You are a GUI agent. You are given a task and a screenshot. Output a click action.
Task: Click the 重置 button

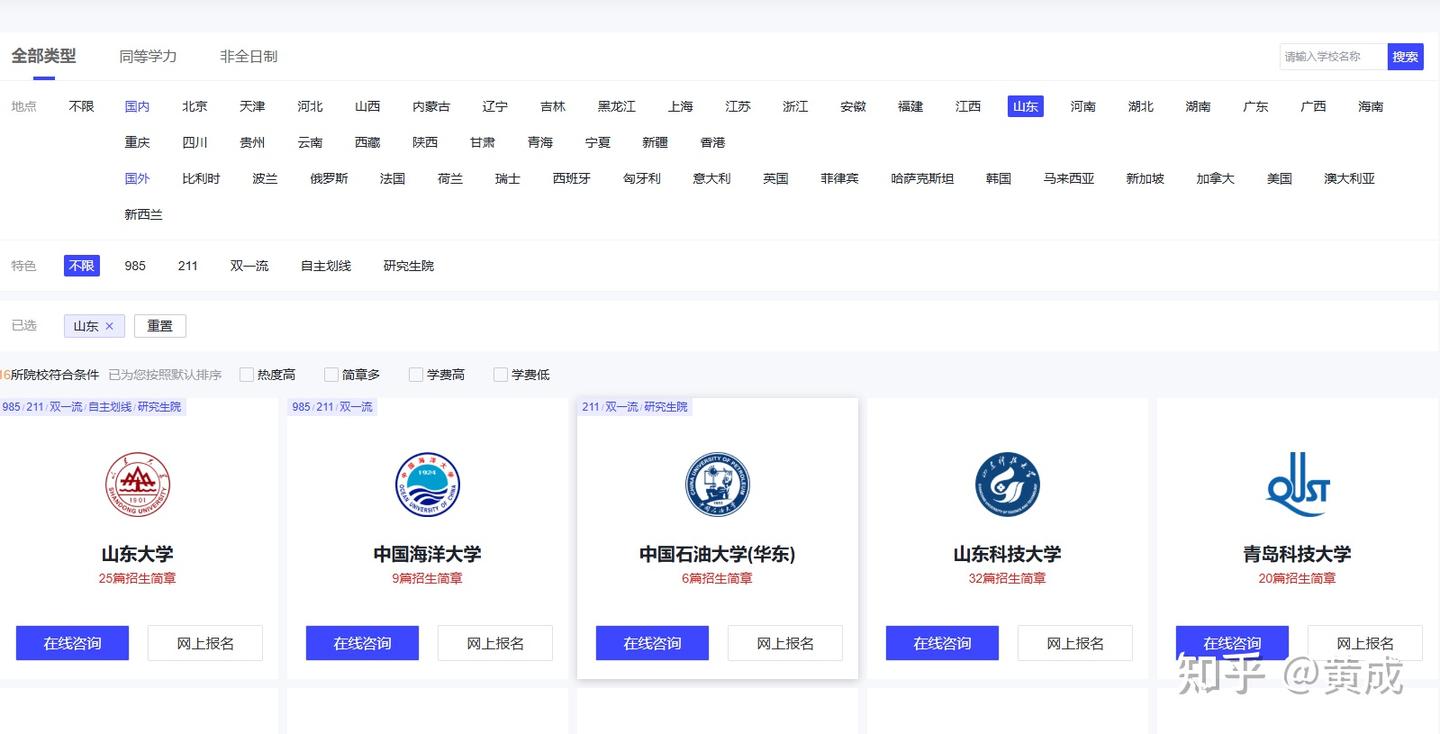tap(160, 326)
